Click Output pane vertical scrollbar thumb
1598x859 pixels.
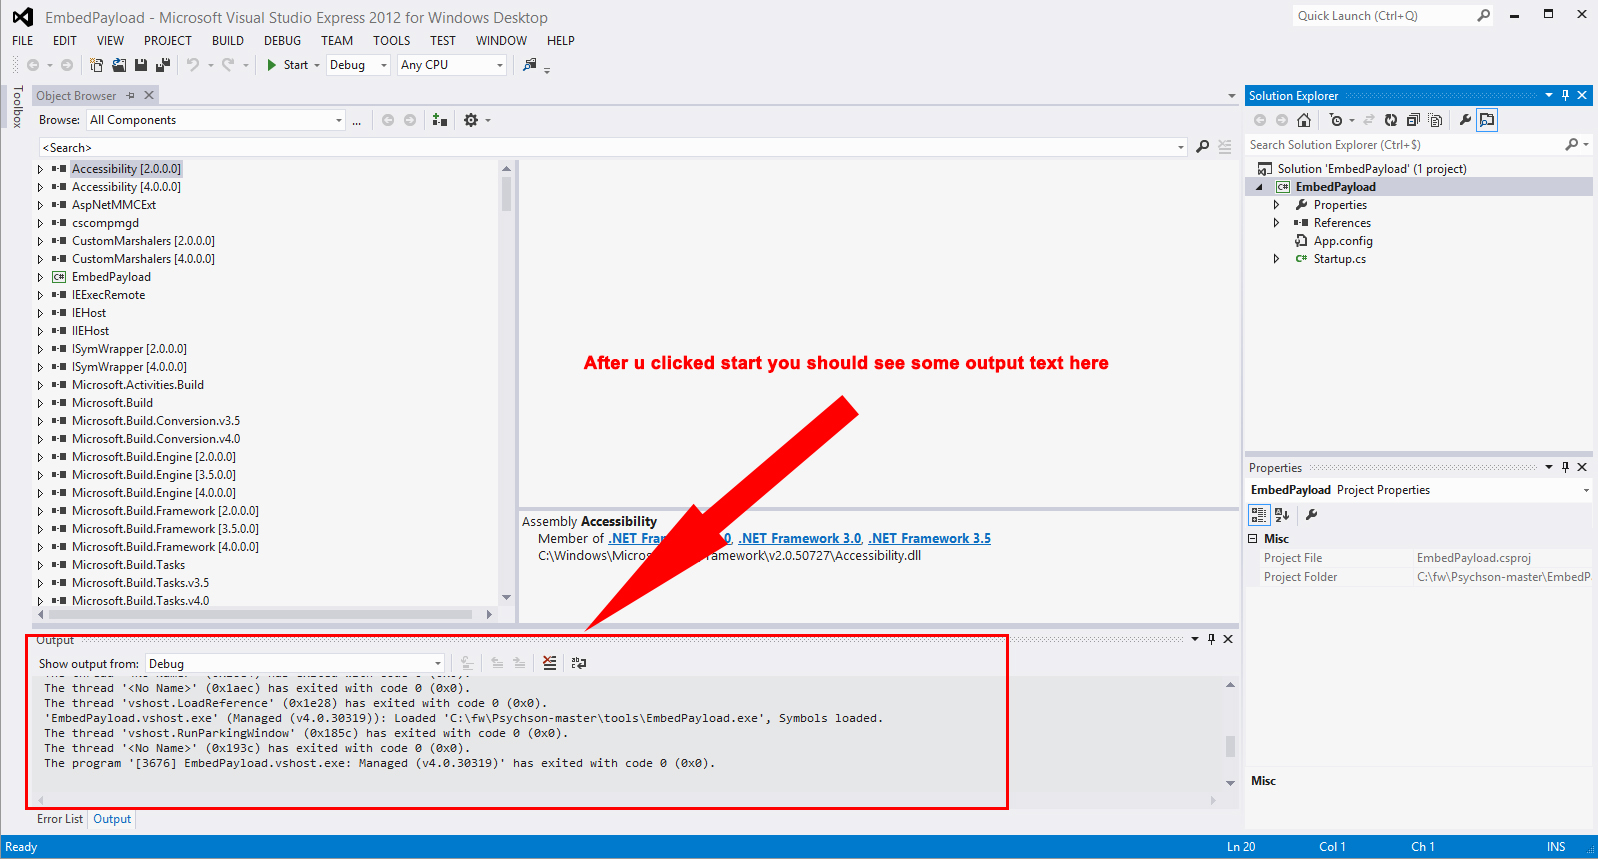pyautogui.click(x=1230, y=746)
